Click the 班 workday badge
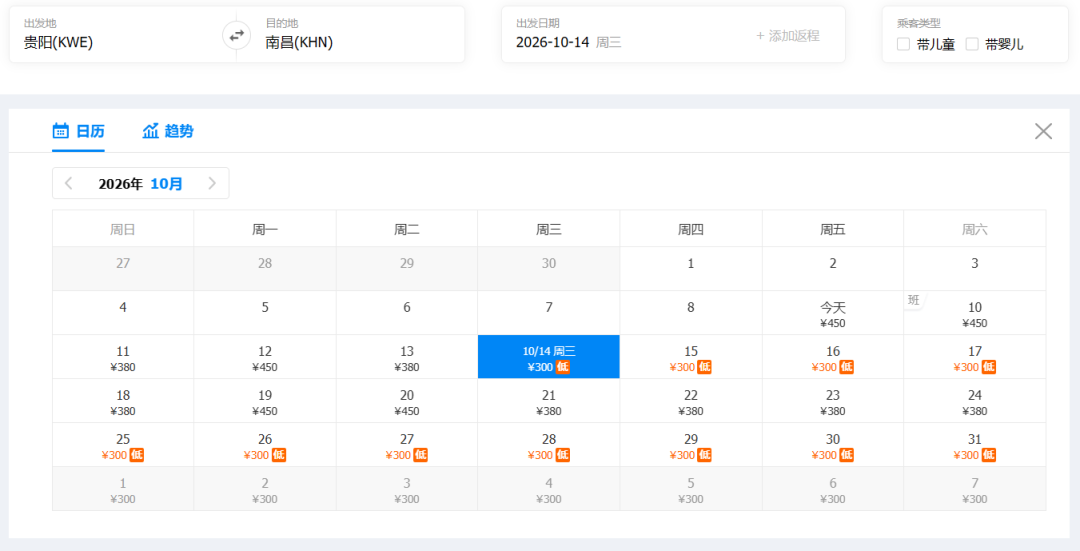 pos(913,300)
